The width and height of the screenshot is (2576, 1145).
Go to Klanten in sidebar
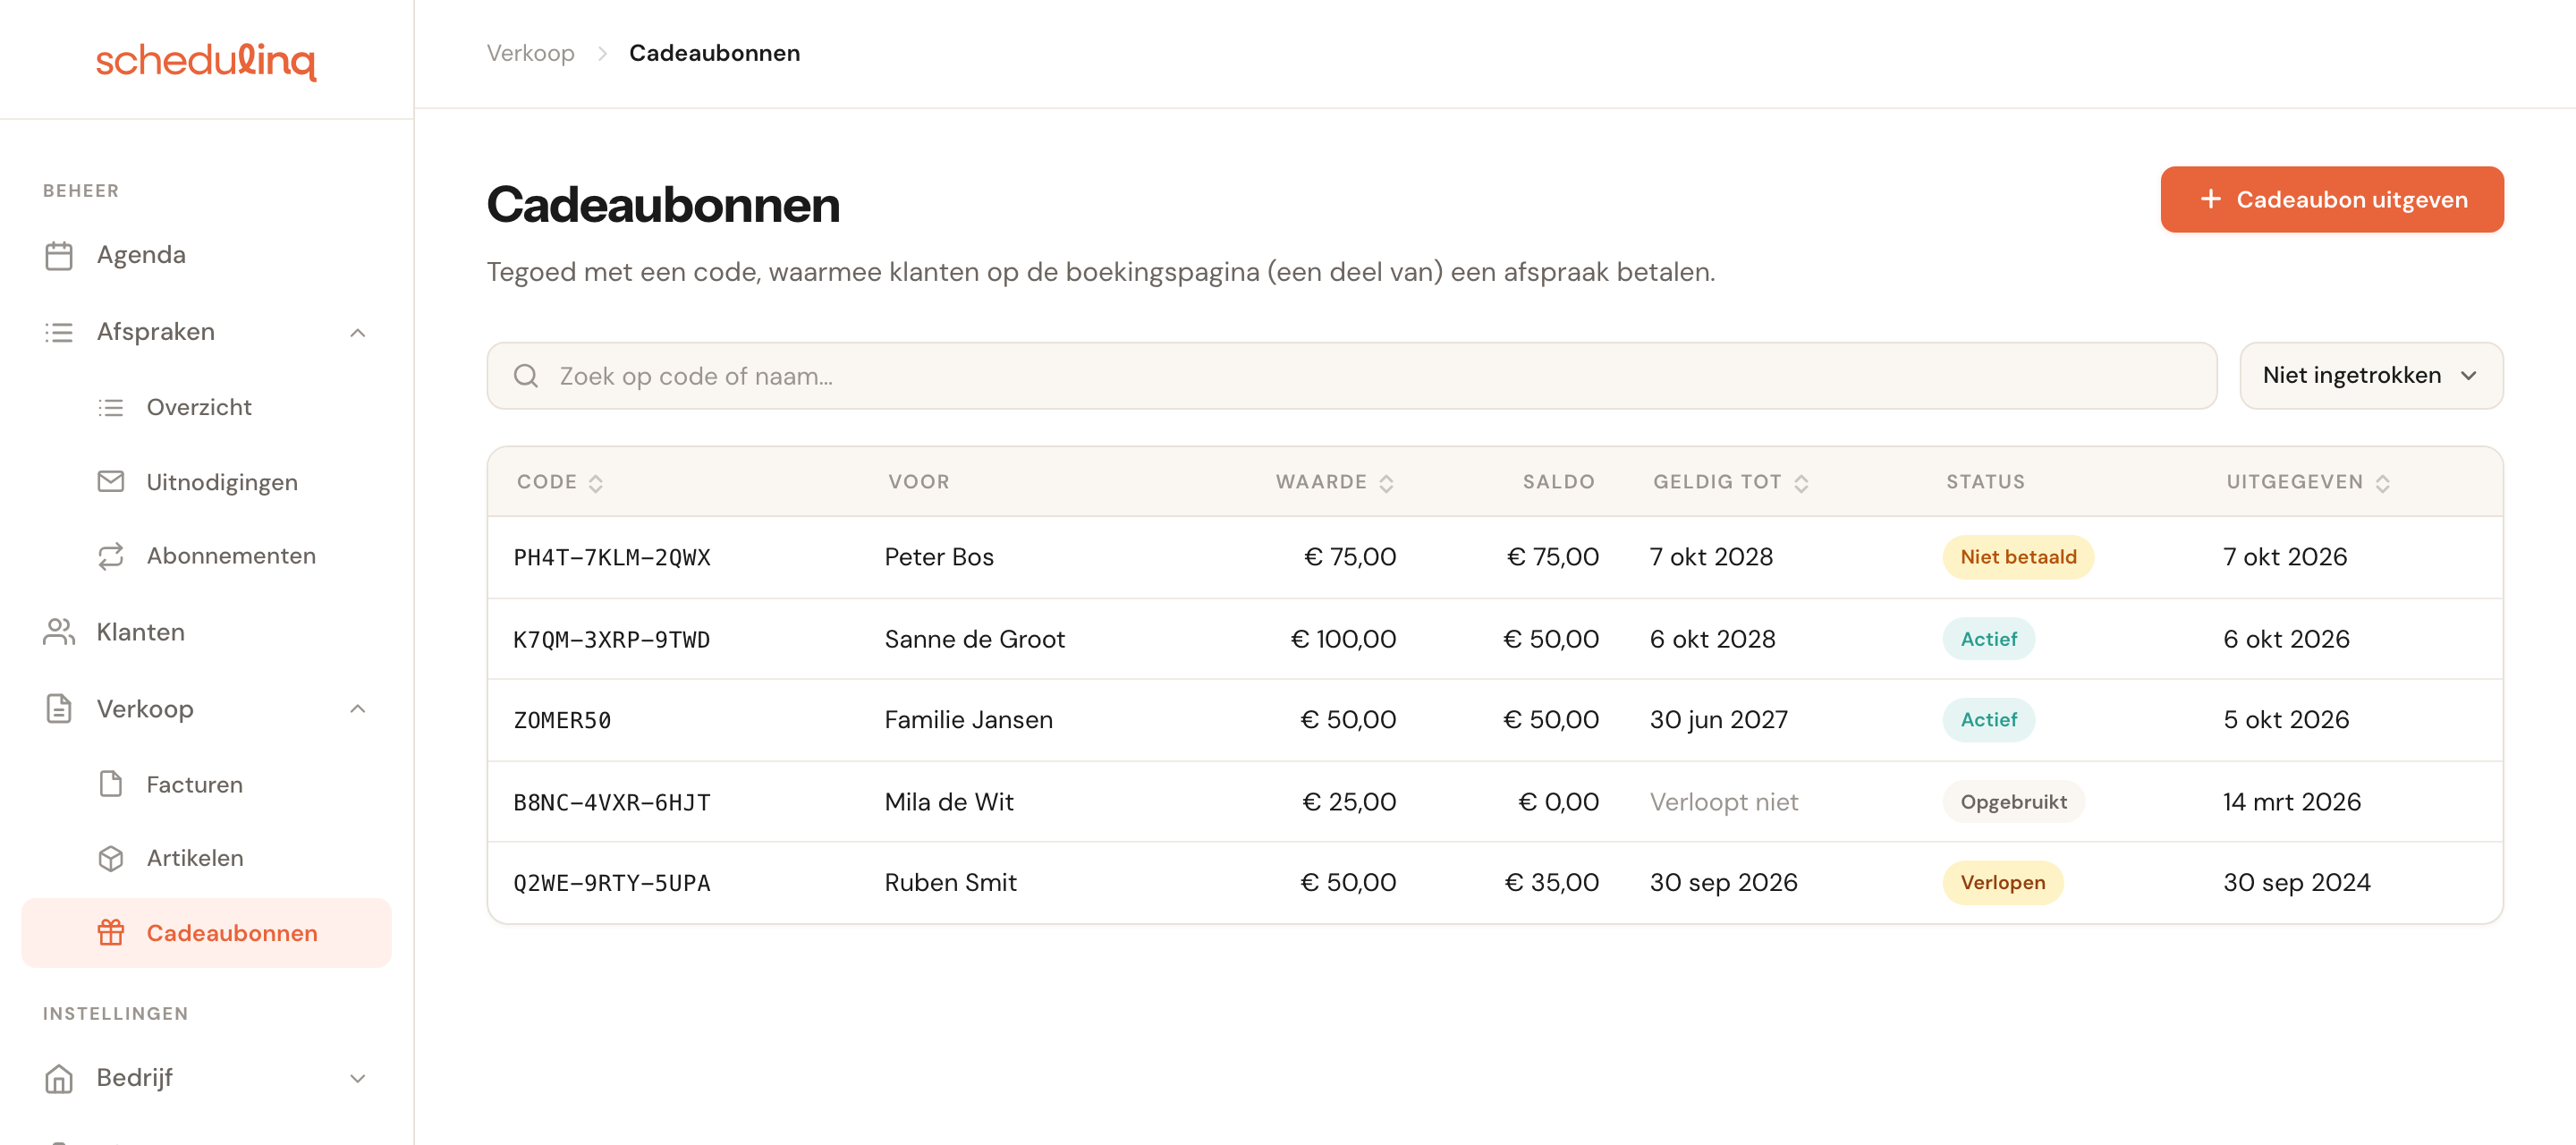tap(206, 632)
